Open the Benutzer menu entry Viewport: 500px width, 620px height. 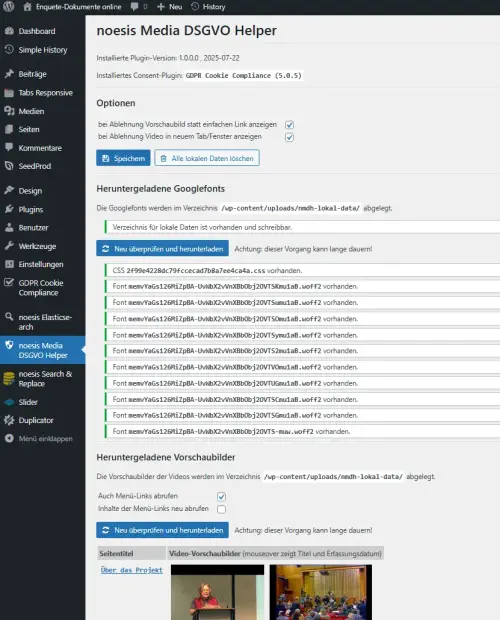[33, 227]
